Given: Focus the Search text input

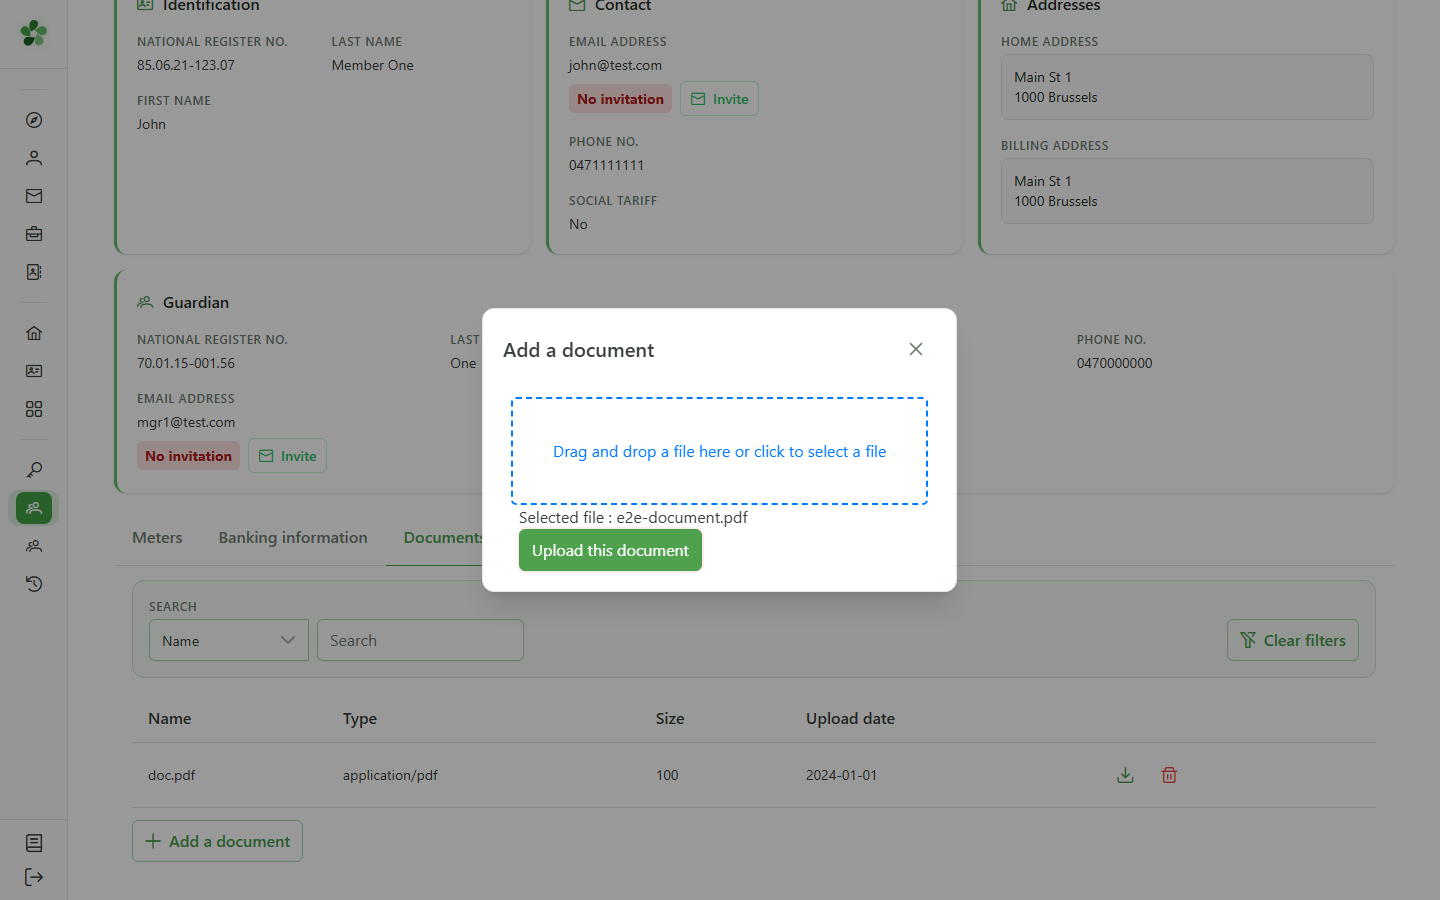Looking at the screenshot, I should pyautogui.click(x=420, y=640).
